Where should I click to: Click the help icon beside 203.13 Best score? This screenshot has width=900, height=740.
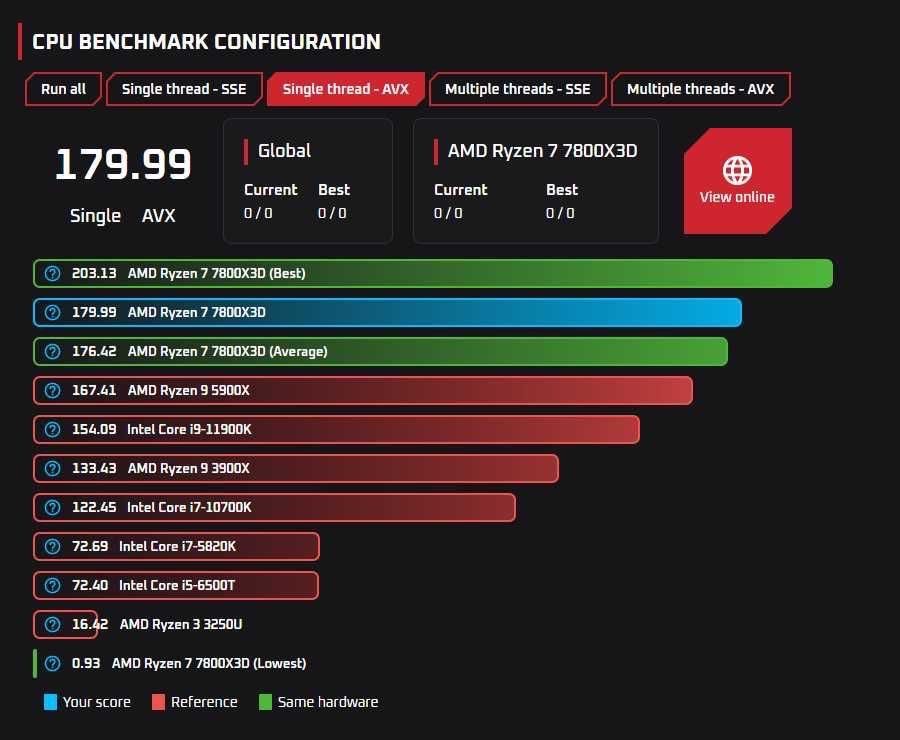pos(52,273)
